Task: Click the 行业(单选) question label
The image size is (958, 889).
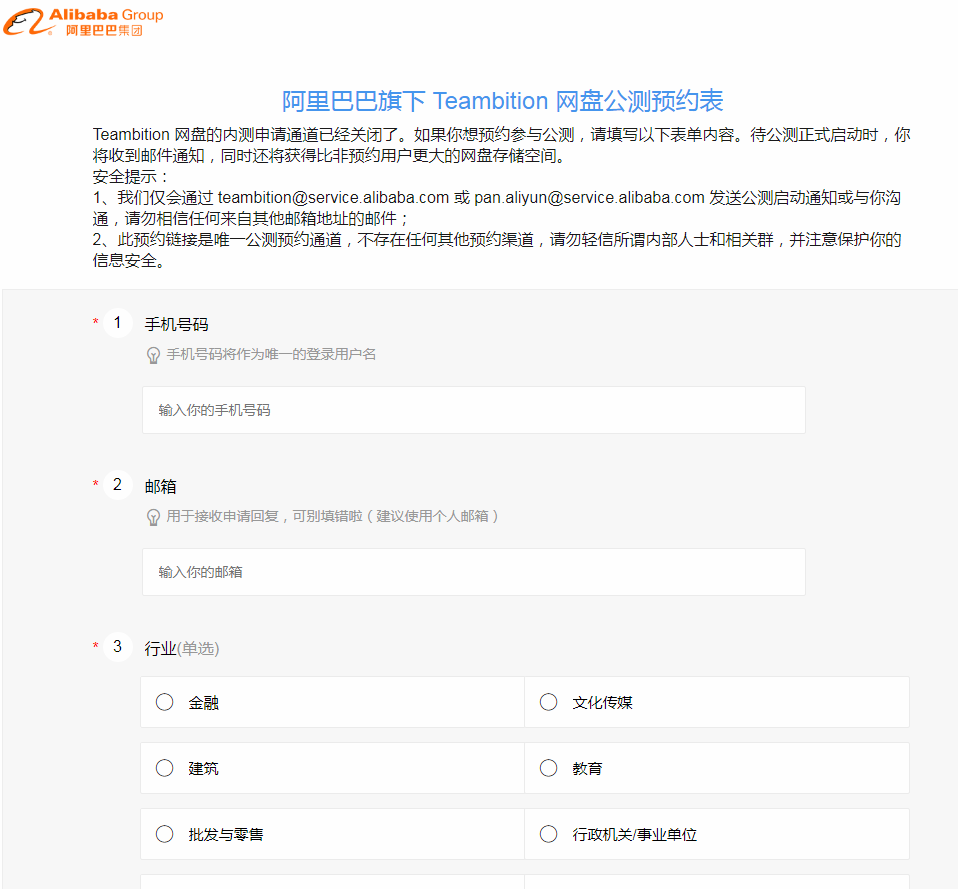Action: (x=182, y=649)
